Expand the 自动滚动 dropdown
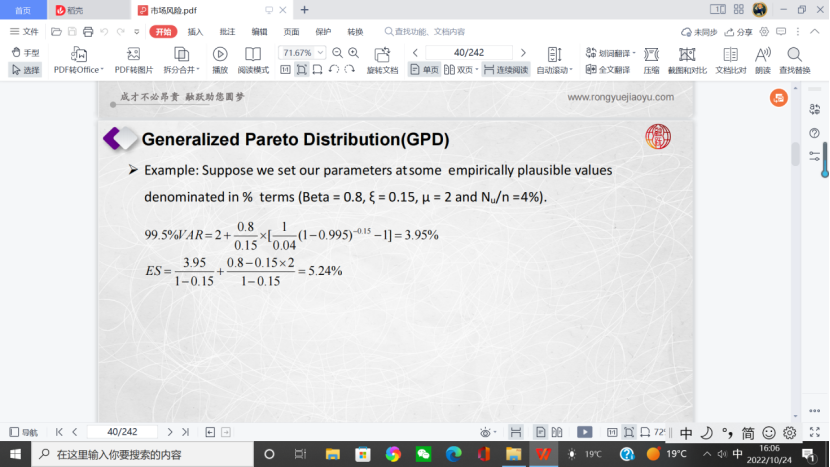The image size is (830, 467). 555,70
